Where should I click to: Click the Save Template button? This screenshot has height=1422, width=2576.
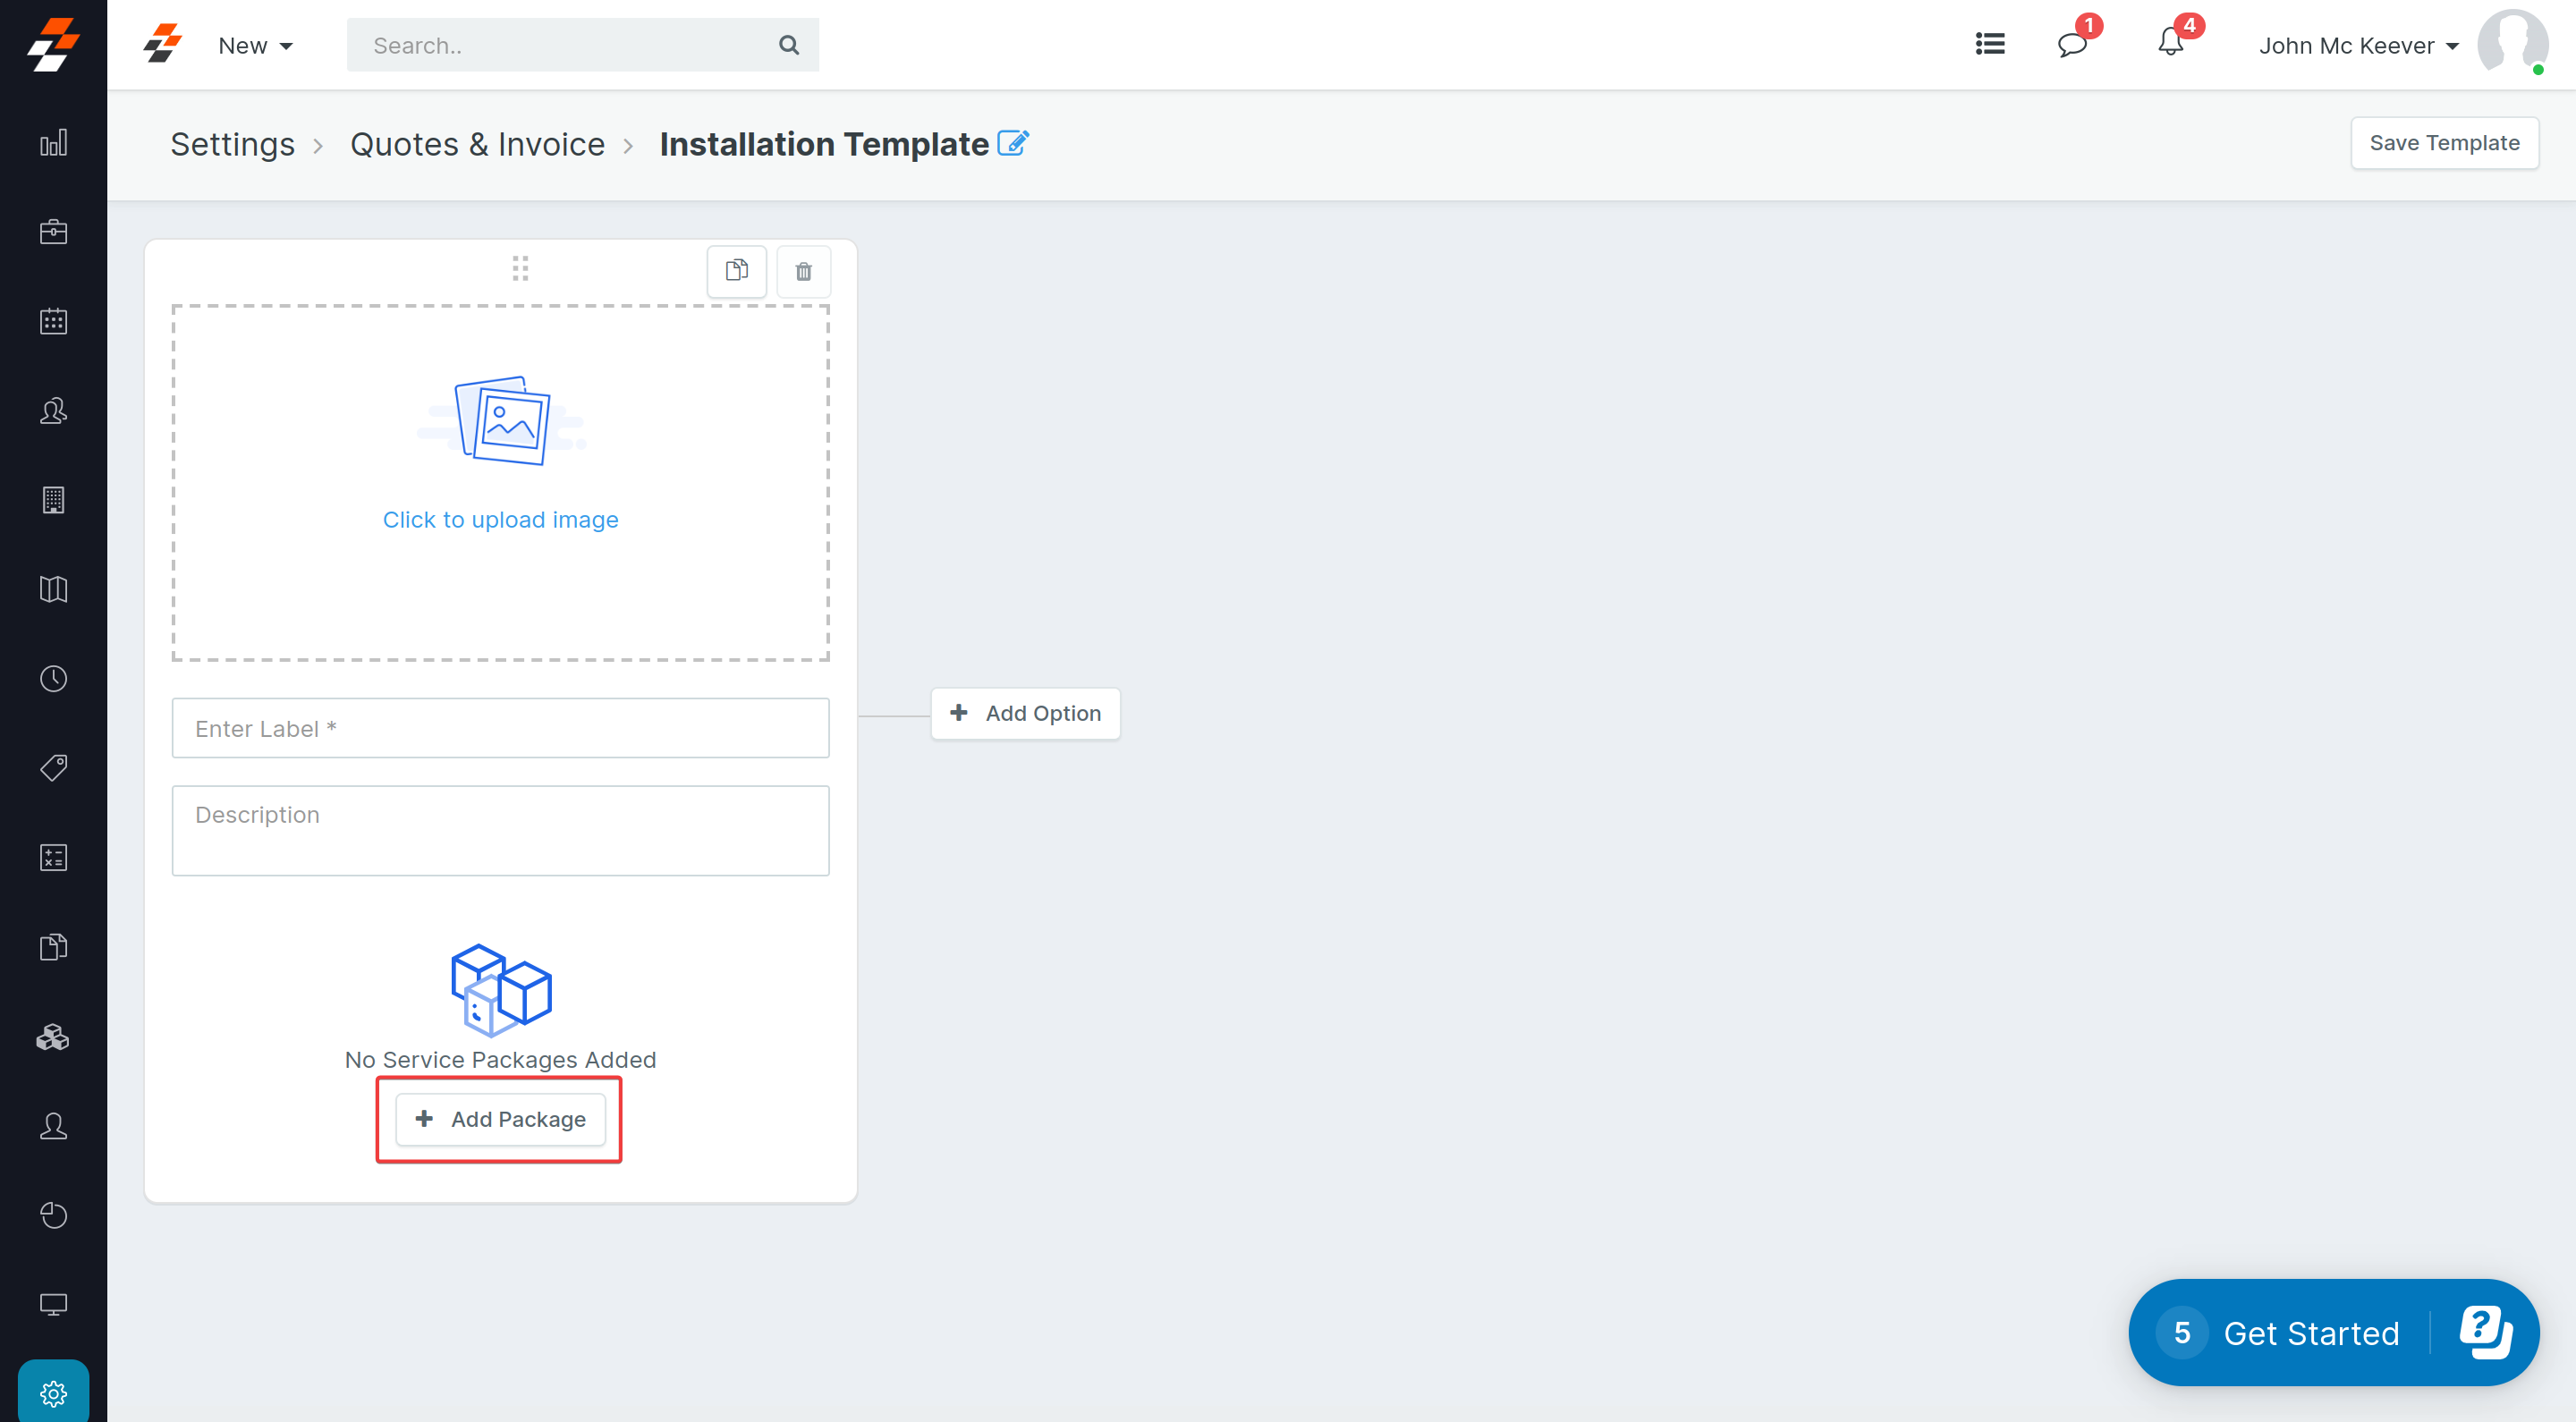click(2443, 143)
